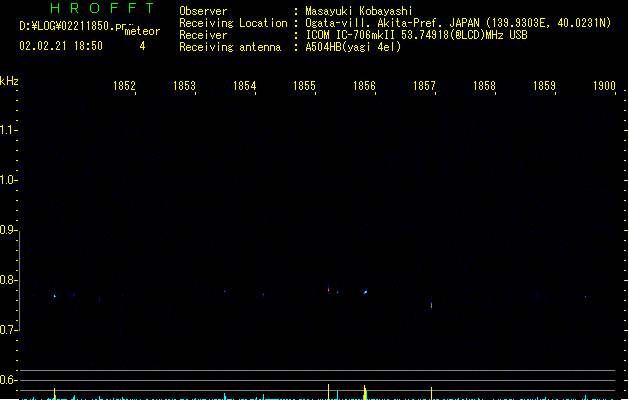Click receiver text ICOM IC-706mkII

point(350,35)
